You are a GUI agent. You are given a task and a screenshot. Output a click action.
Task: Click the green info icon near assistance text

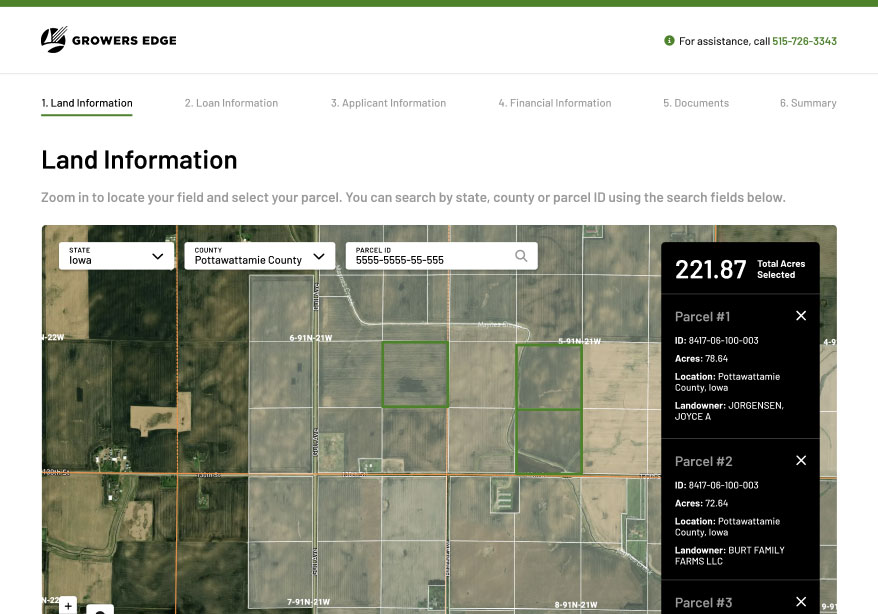[x=669, y=41]
